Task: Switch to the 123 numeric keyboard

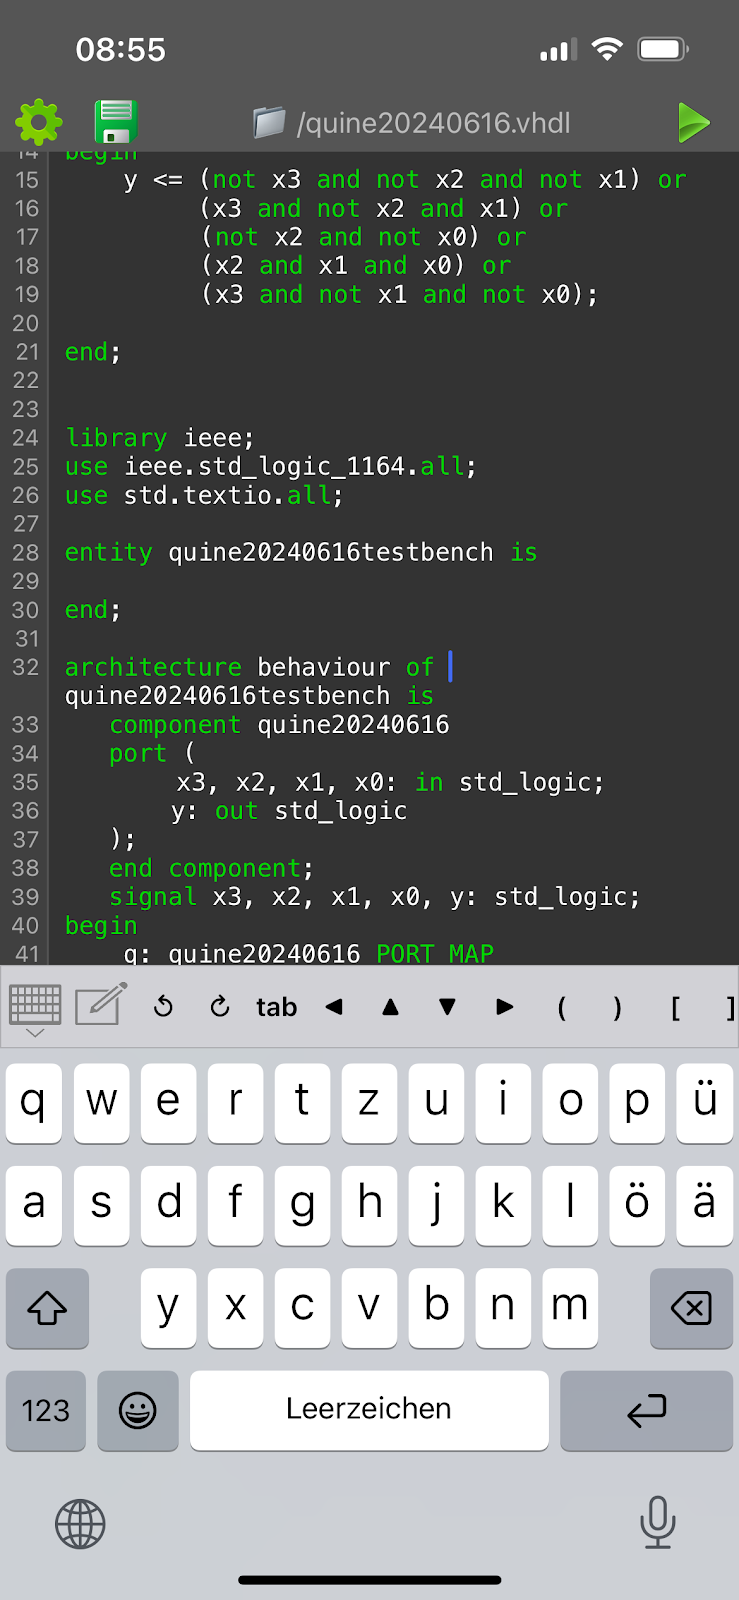Action: point(46,1410)
